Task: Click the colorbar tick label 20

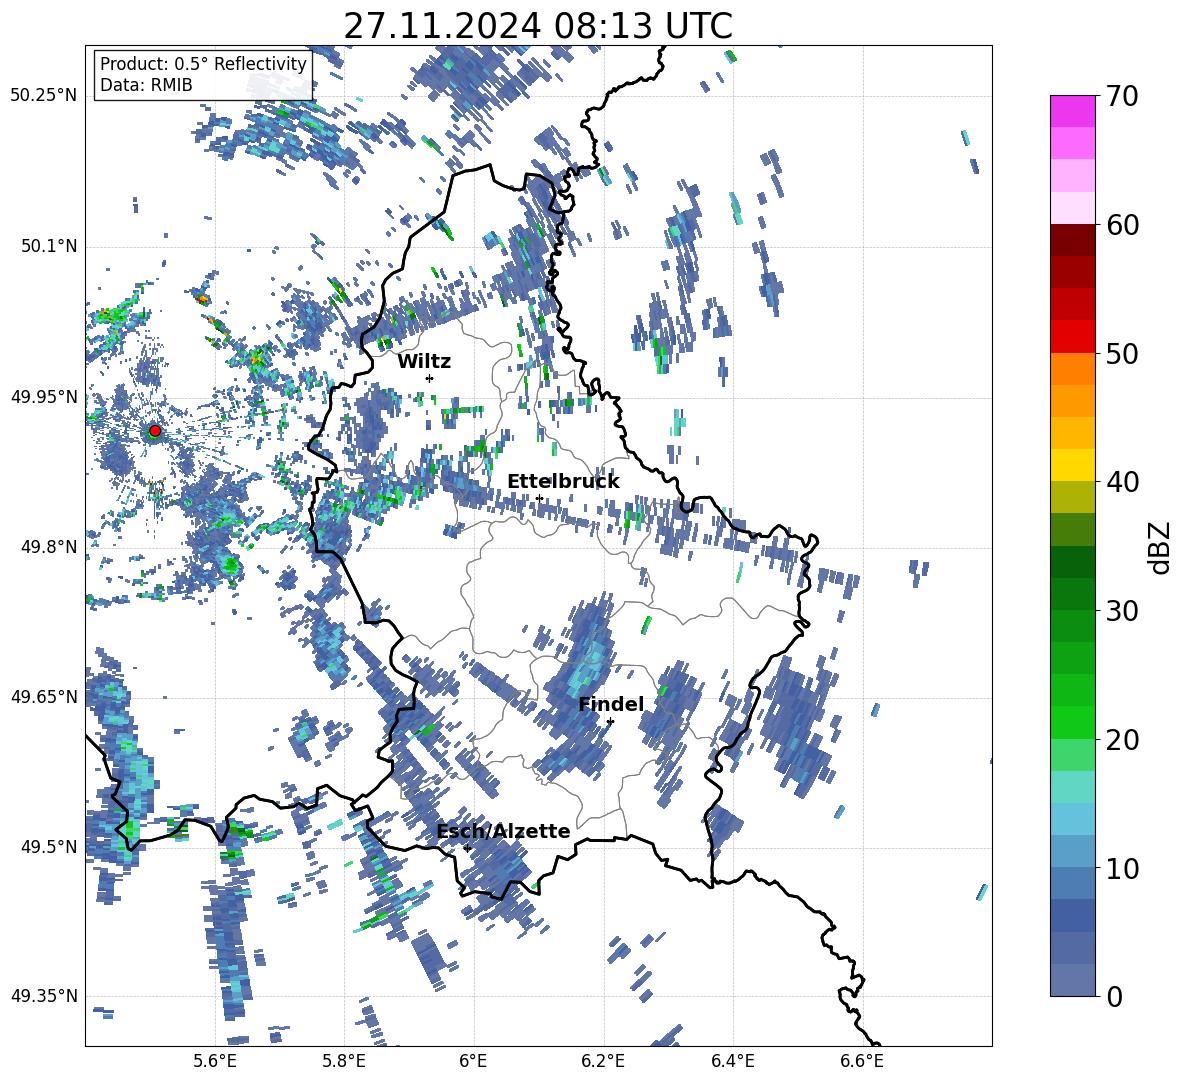Action: [1123, 740]
